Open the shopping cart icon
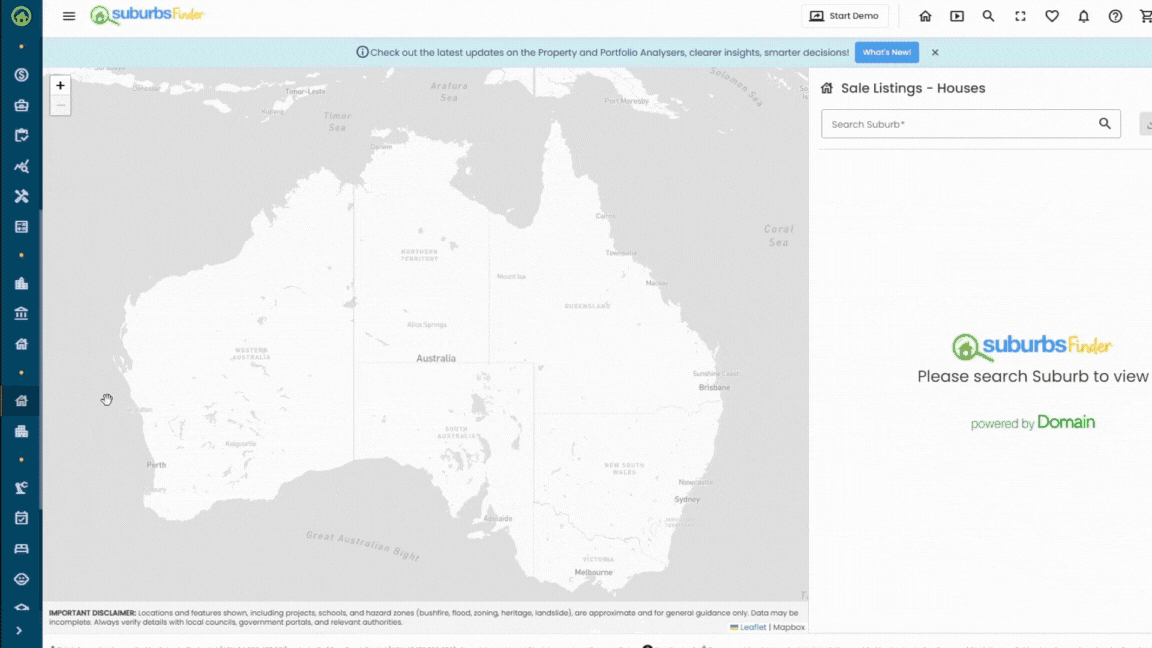This screenshot has width=1152, height=648. [1145, 16]
